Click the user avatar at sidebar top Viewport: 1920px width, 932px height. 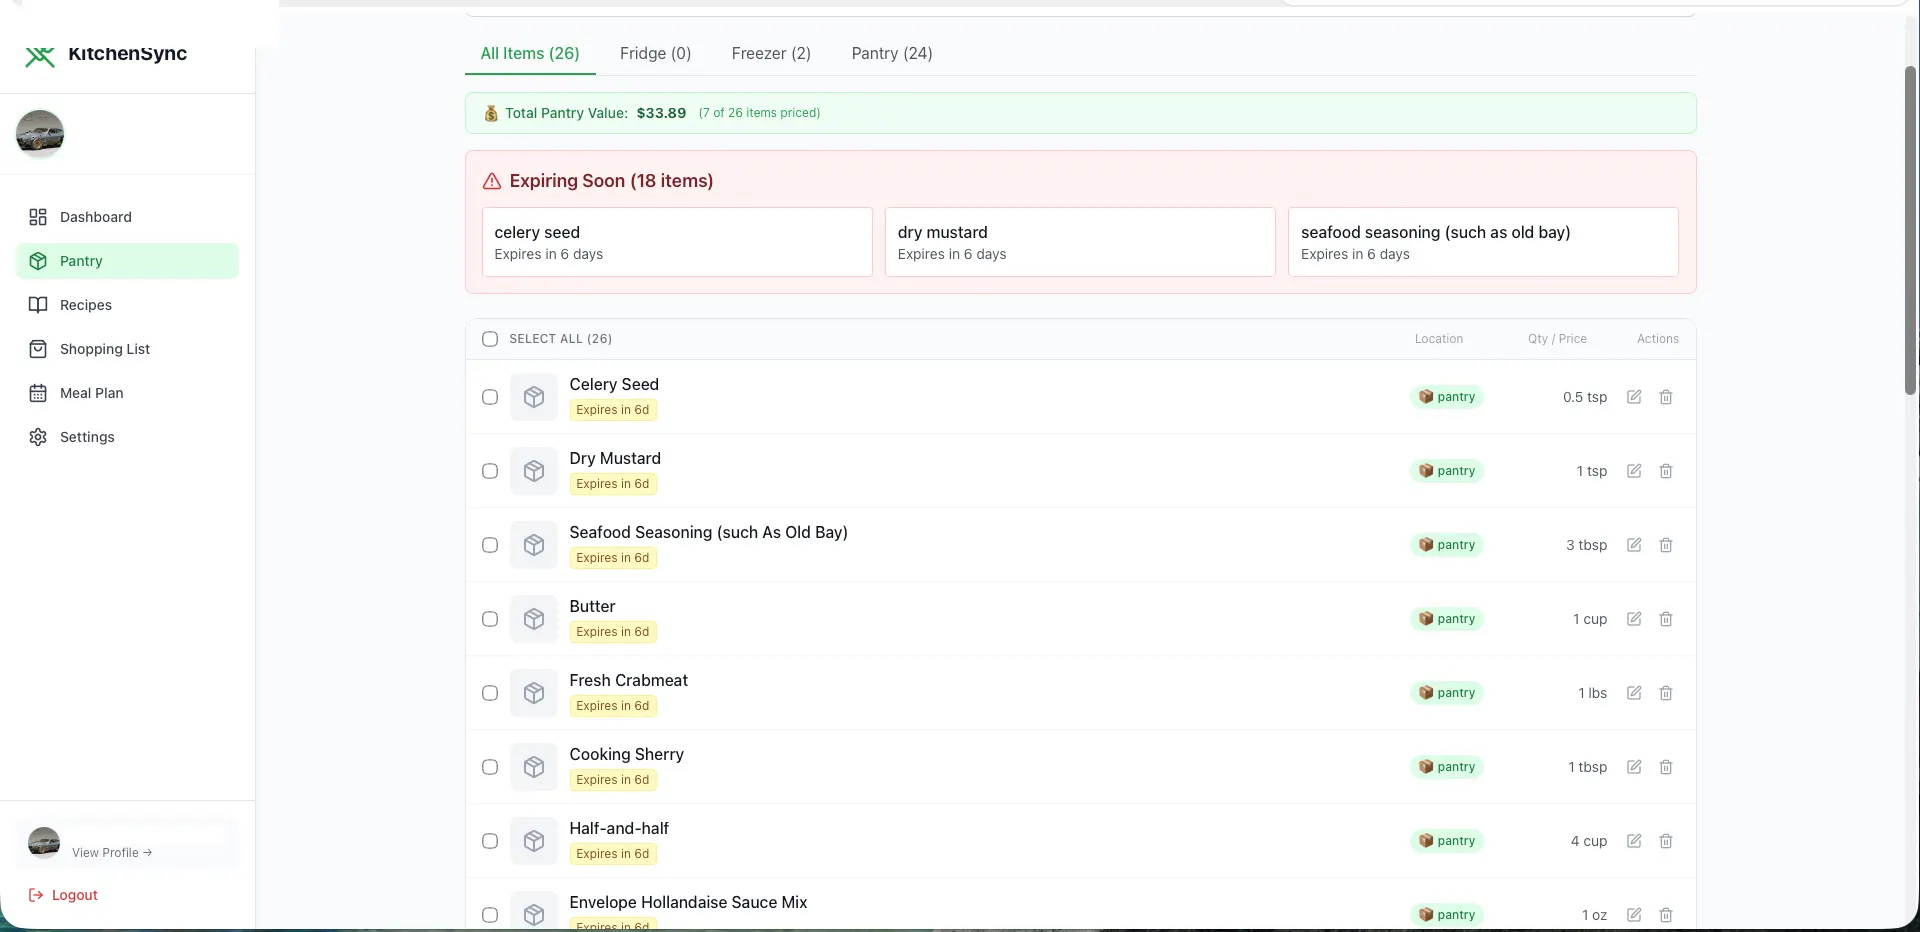pyautogui.click(x=40, y=134)
